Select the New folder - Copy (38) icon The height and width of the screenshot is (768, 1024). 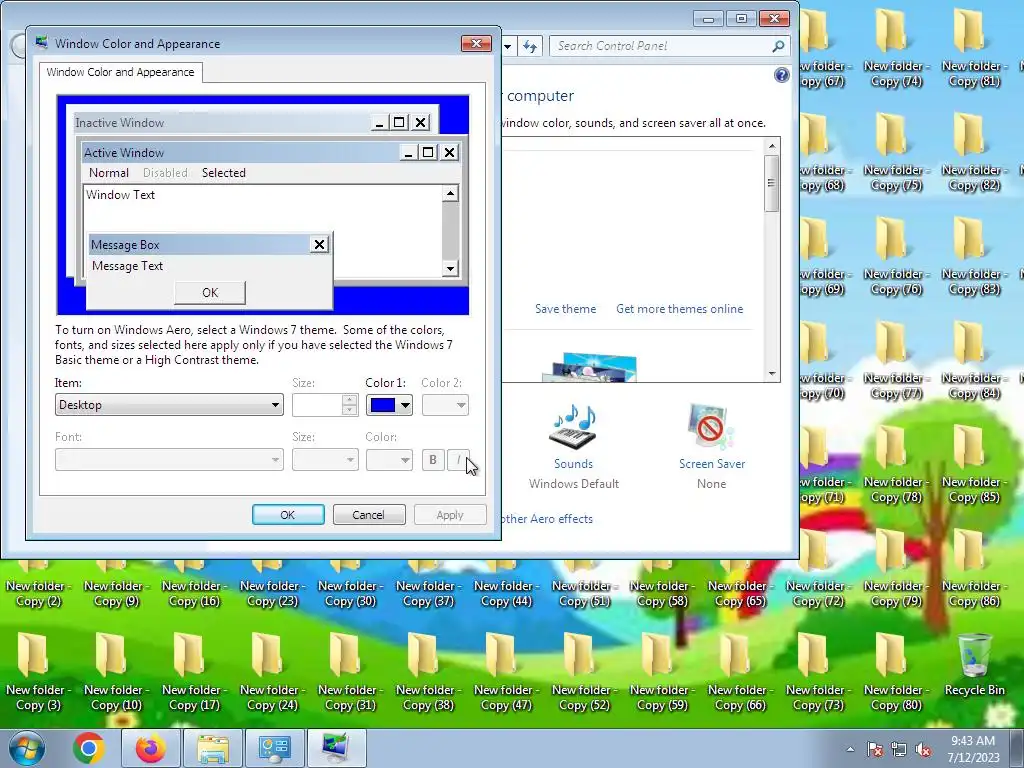point(428,672)
